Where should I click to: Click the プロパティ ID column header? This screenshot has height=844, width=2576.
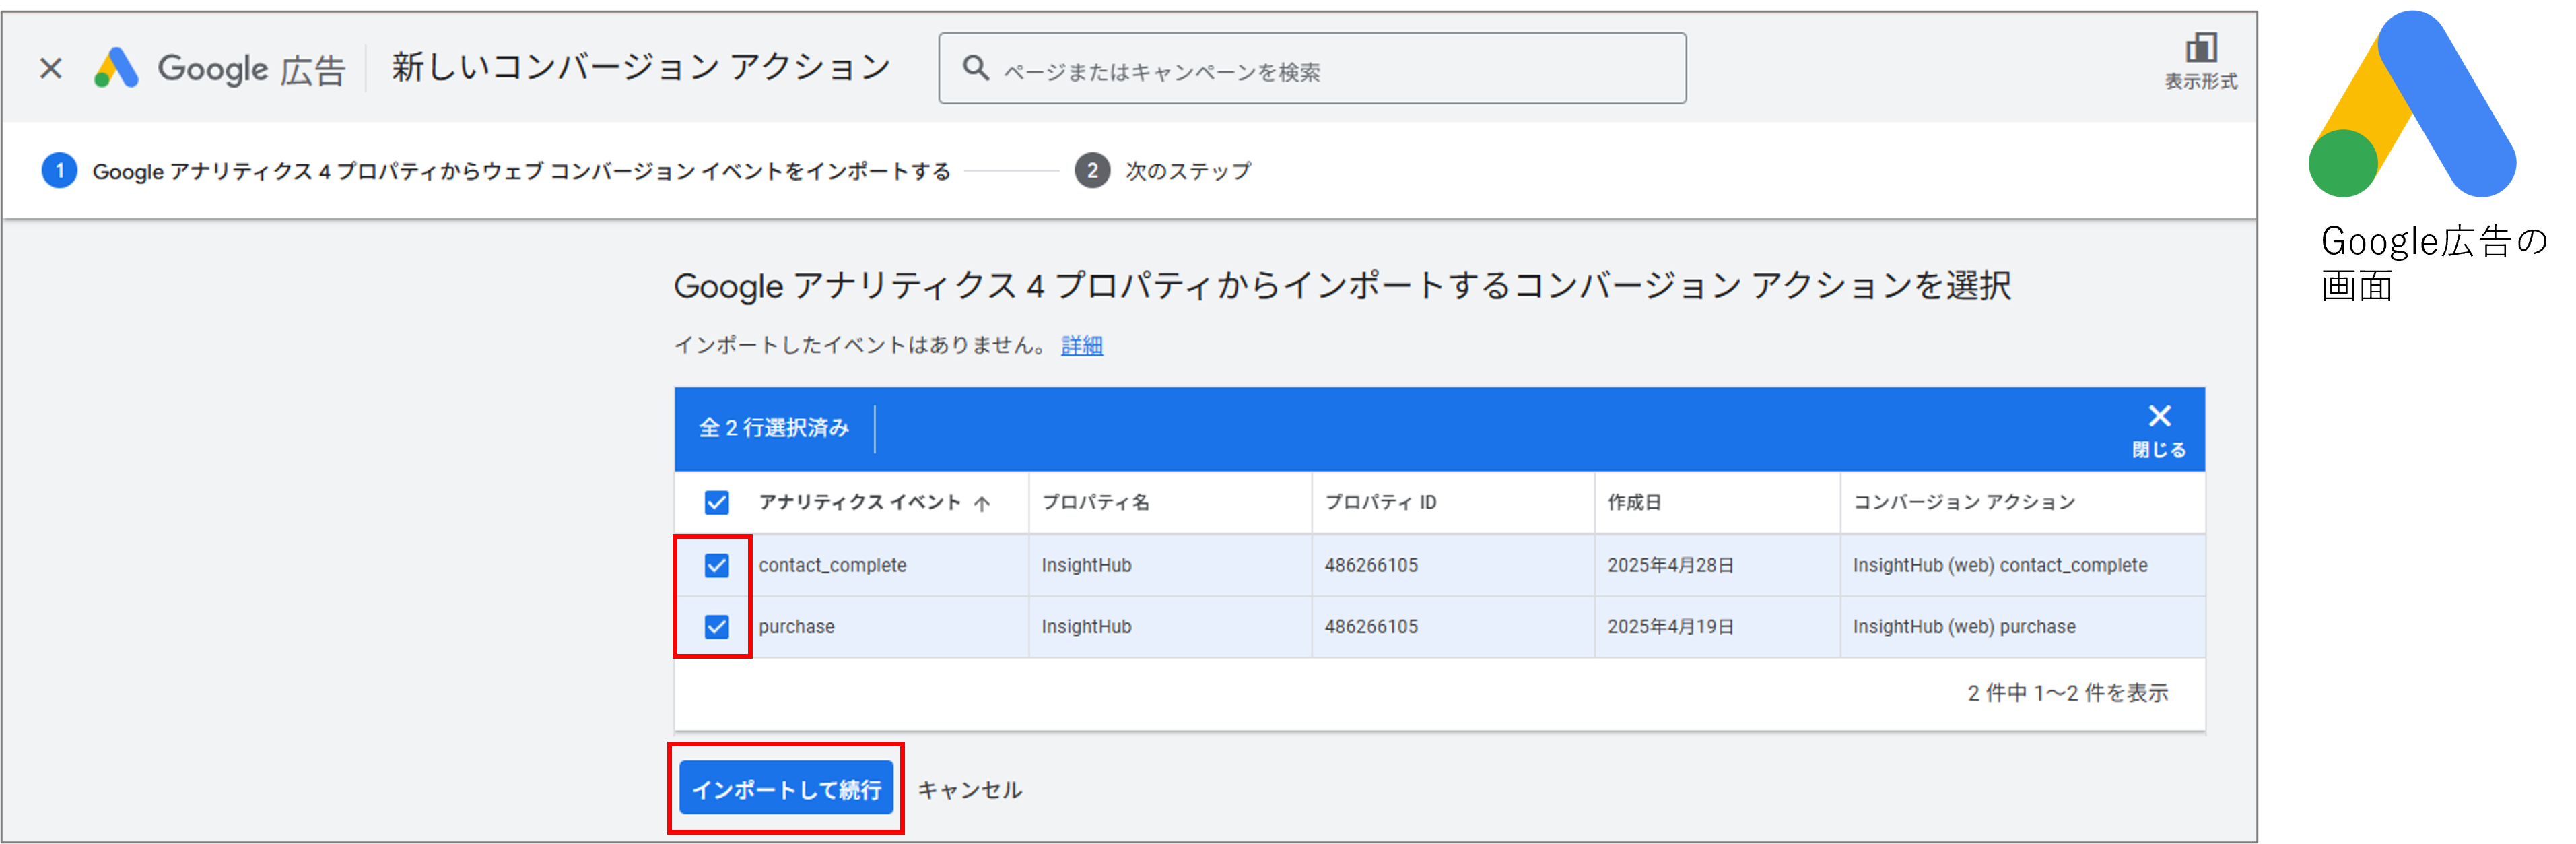tap(1380, 502)
